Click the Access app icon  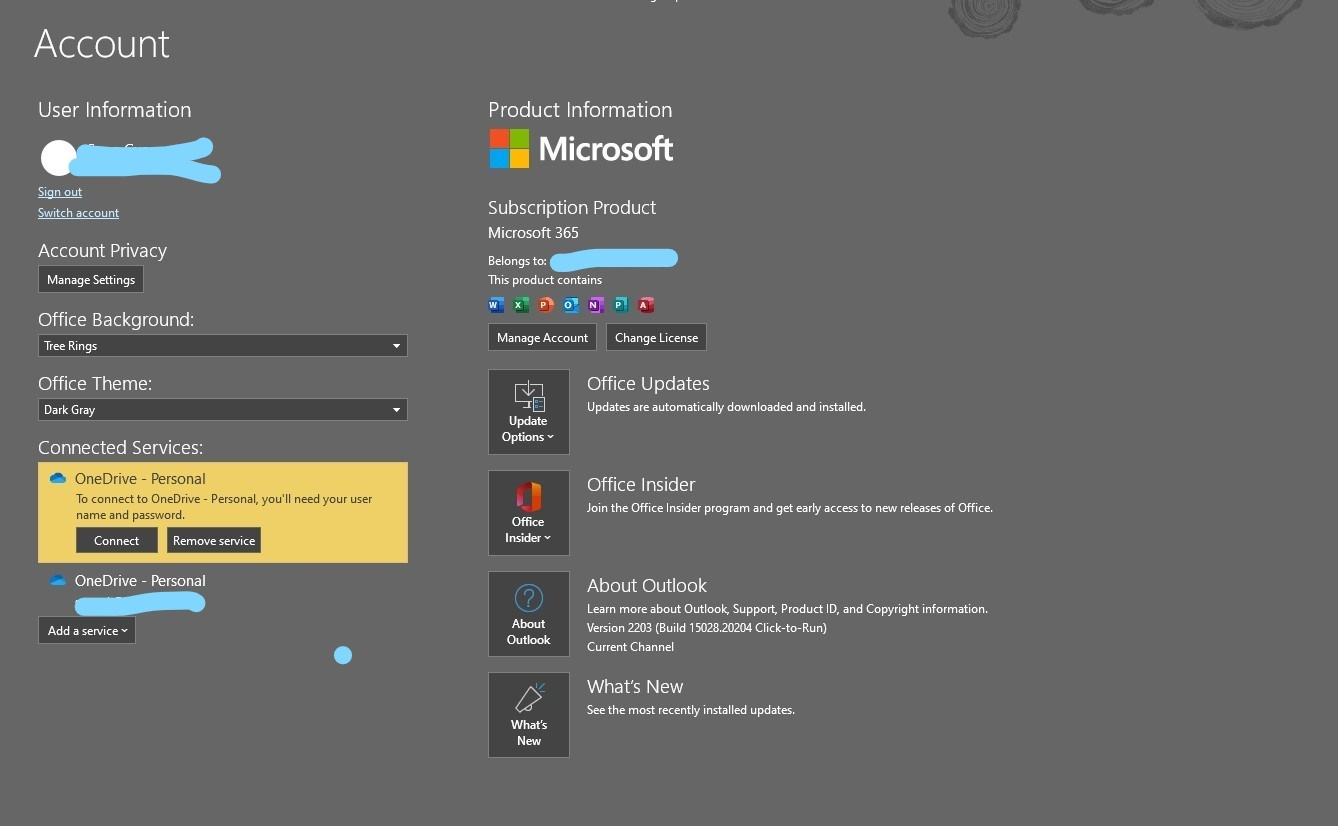pos(646,305)
